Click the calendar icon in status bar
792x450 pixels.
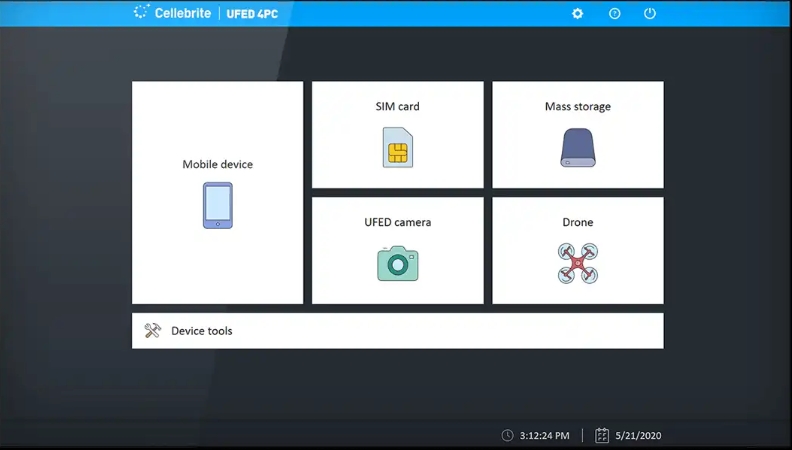click(x=602, y=435)
